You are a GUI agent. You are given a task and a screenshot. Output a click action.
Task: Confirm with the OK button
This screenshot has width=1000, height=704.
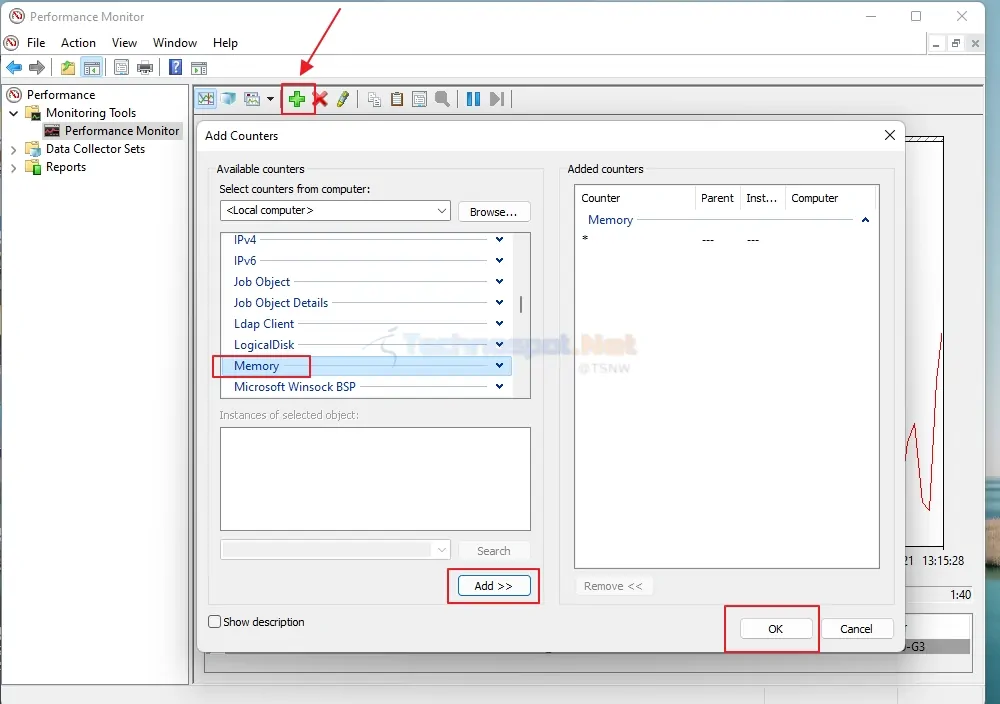click(x=776, y=629)
